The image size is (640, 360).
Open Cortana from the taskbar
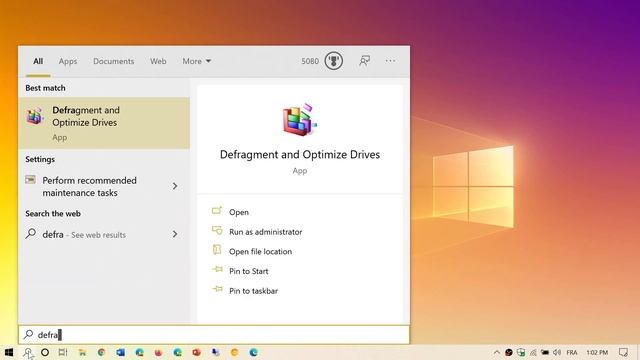[45, 352]
